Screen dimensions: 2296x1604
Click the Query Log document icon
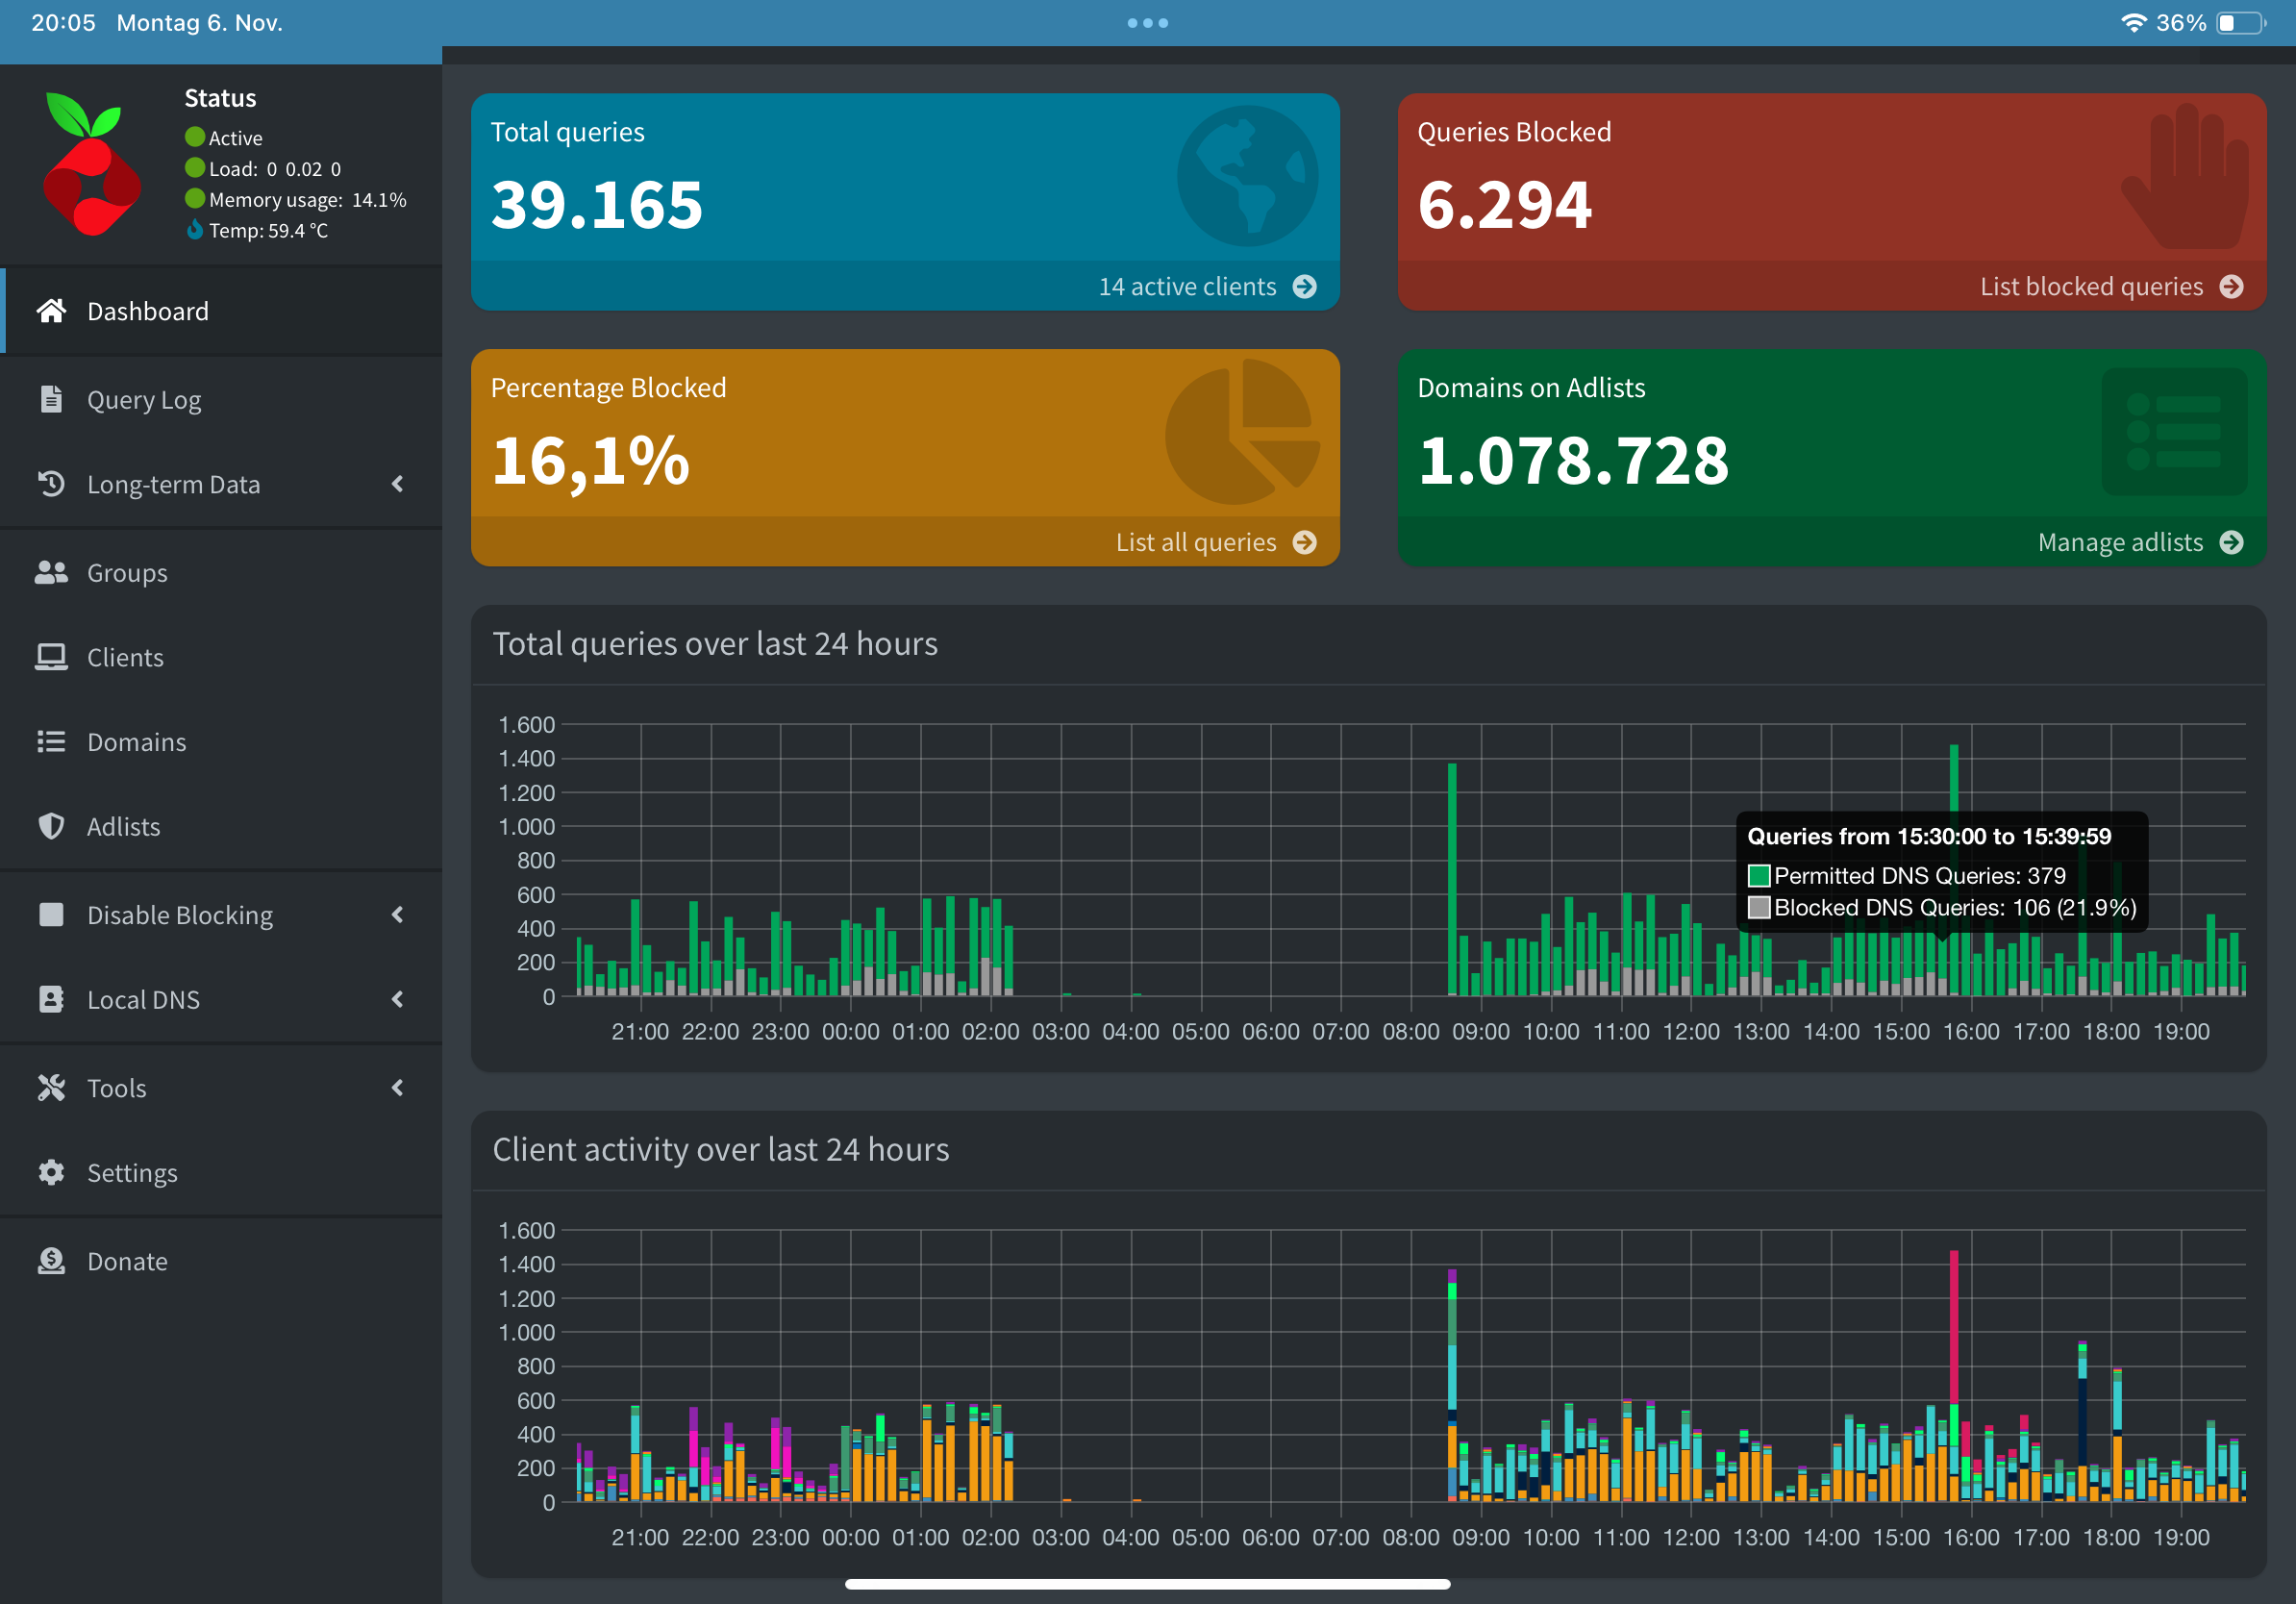(x=51, y=399)
